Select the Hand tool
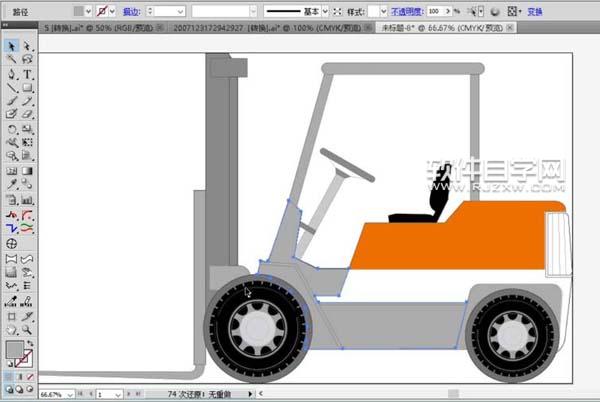 (11, 328)
